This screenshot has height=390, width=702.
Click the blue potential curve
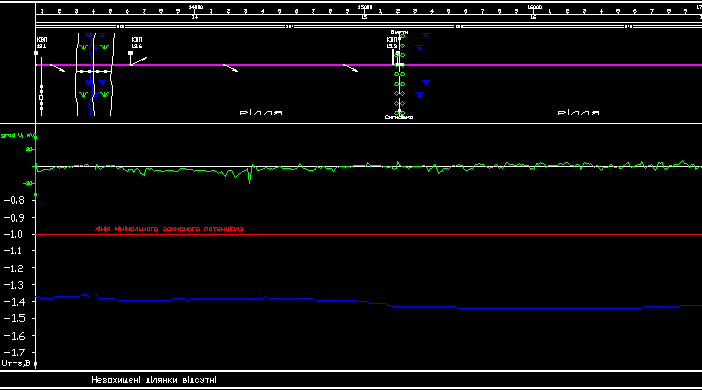pos(368,303)
